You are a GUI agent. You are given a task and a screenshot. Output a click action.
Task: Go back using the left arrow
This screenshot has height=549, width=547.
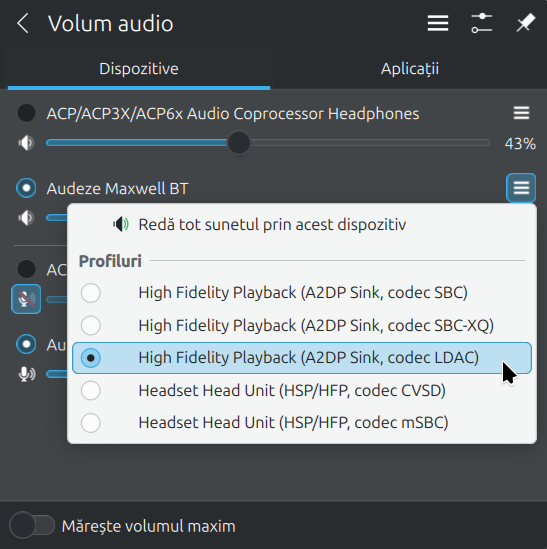click(x=23, y=23)
